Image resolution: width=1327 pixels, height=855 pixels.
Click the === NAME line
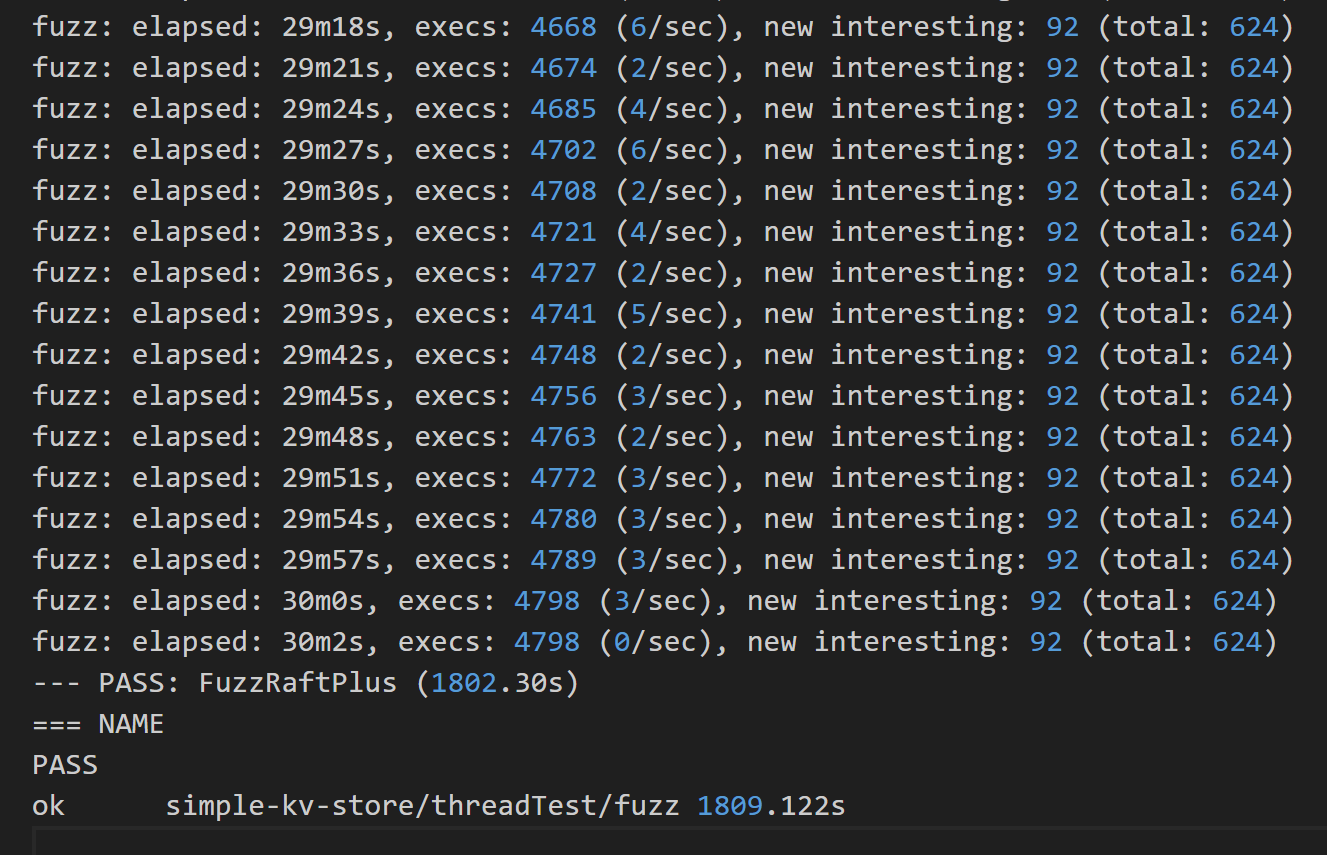click(x=98, y=724)
